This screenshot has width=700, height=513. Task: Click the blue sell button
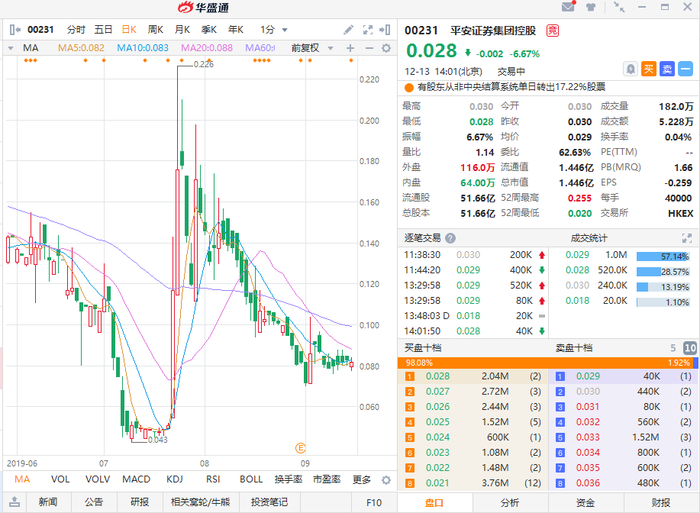[x=667, y=69]
